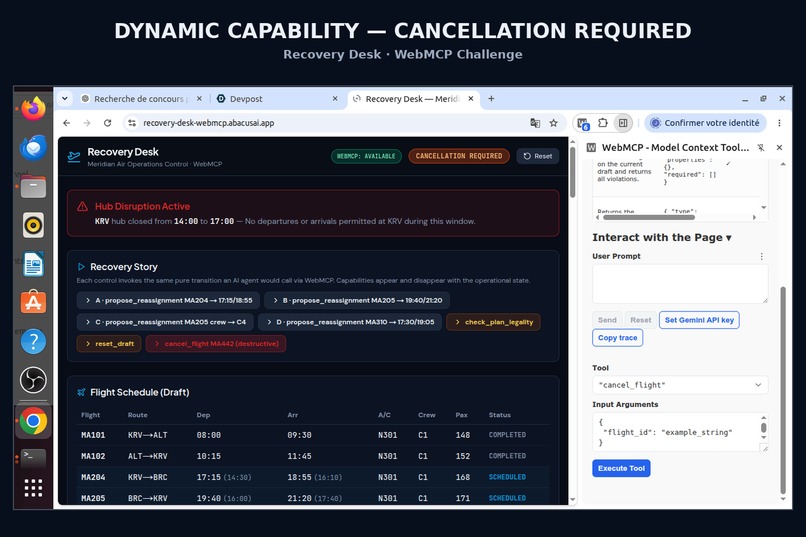Image resolution: width=806 pixels, height=537 pixels.
Task: Bookmark this page with the star
Action: 554,123
